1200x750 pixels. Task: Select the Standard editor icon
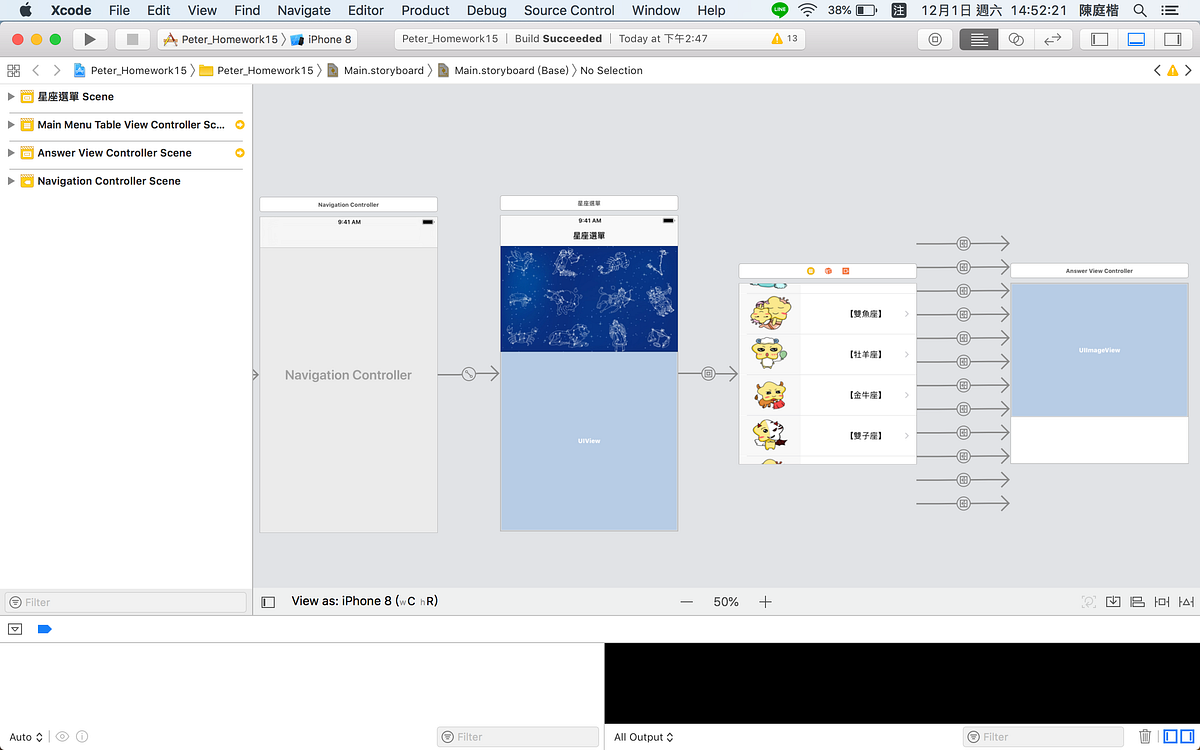click(x=978, y=39)
